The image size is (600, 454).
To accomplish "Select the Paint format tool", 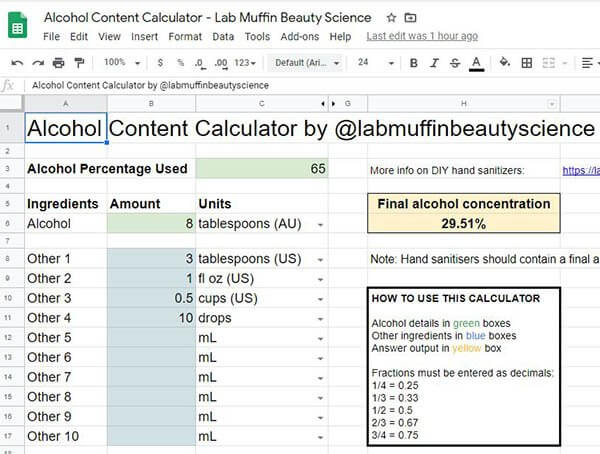I will click(79, 63).
